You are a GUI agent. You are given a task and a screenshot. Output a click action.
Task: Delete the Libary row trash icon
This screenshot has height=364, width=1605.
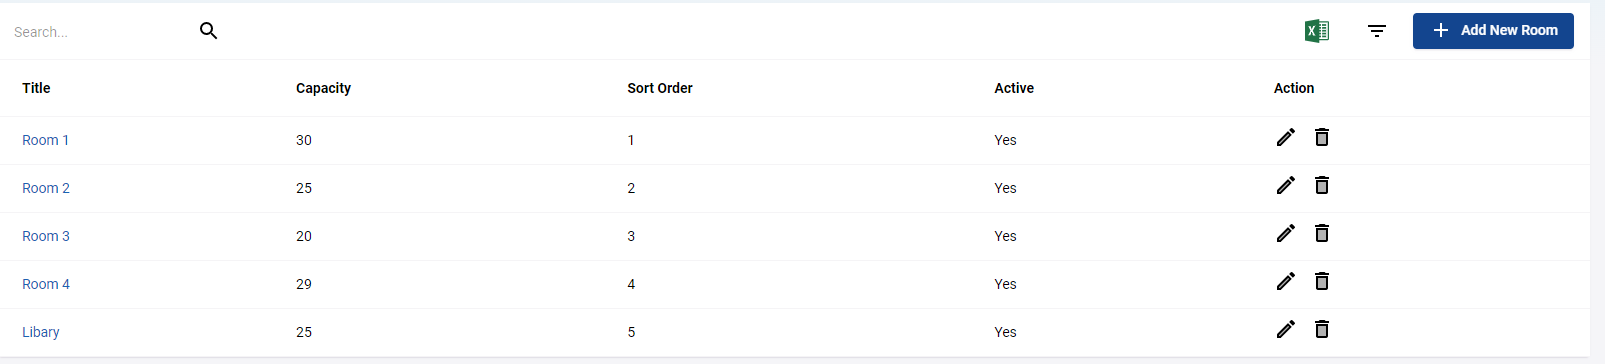pyautogui.click(x=1322, y=329)
